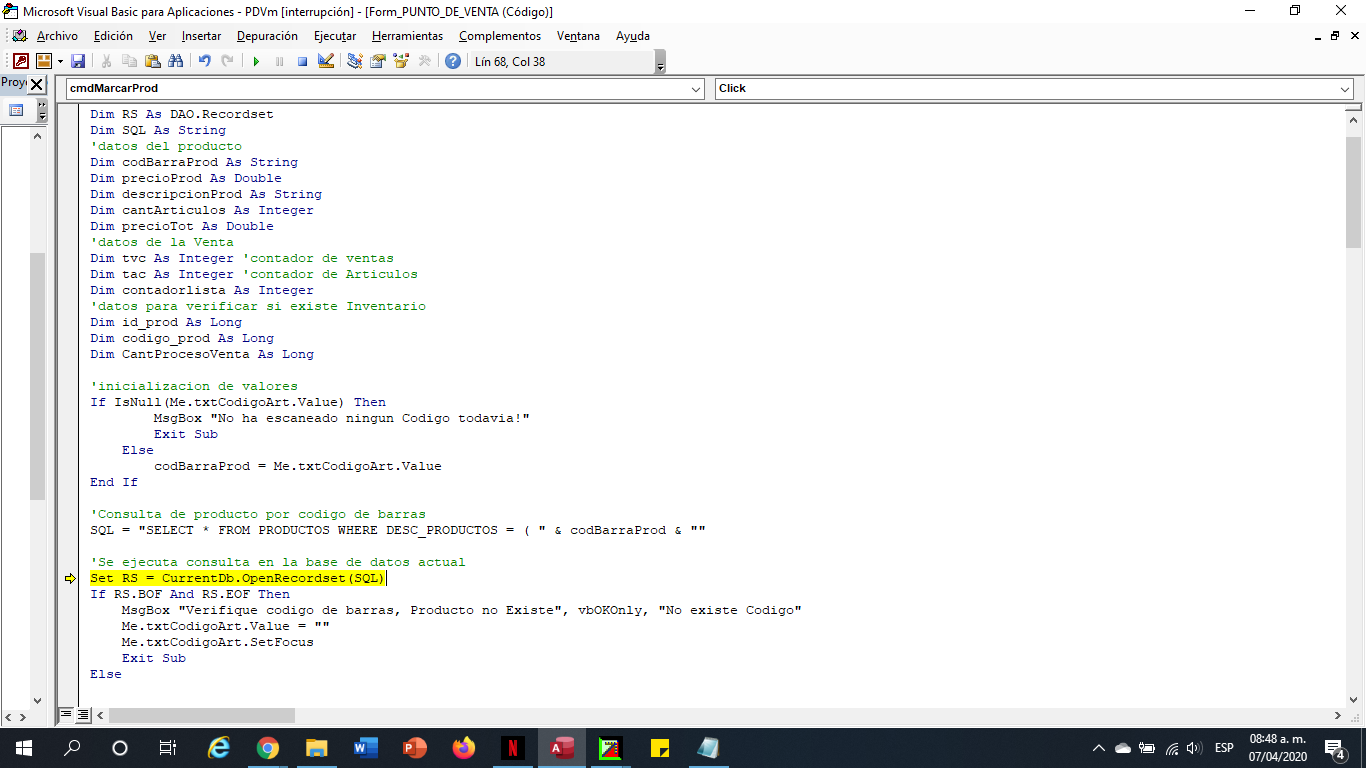The width and height of the screenshot is (1366, 768).
Task: Click the Cut scissors icon
Action: tap(107, 61)
